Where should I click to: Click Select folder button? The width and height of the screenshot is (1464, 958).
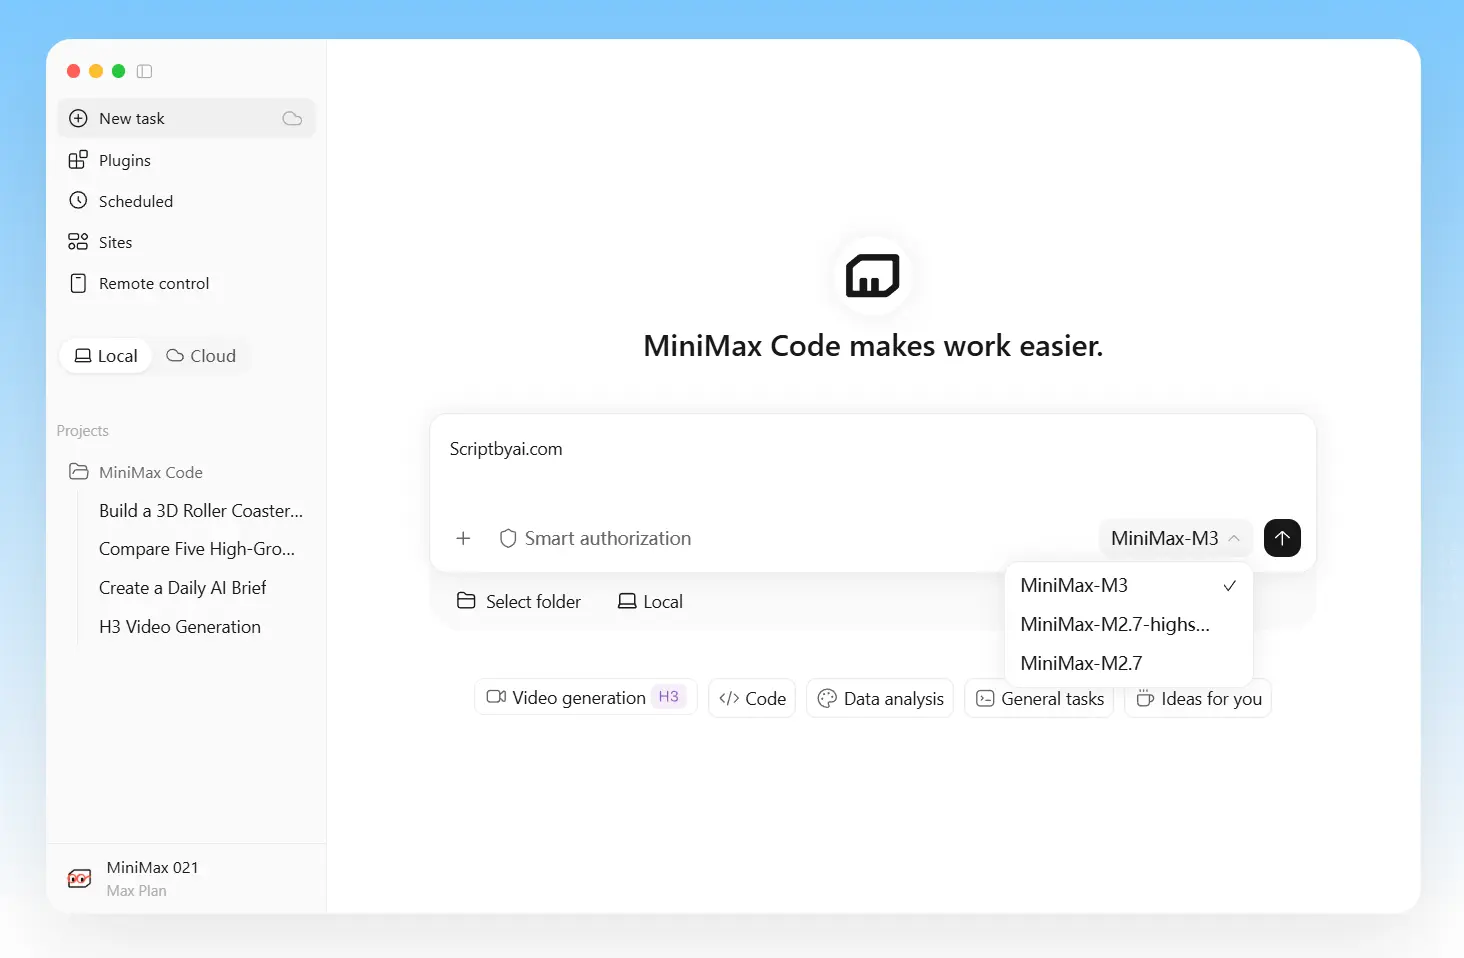click(519, 601)
